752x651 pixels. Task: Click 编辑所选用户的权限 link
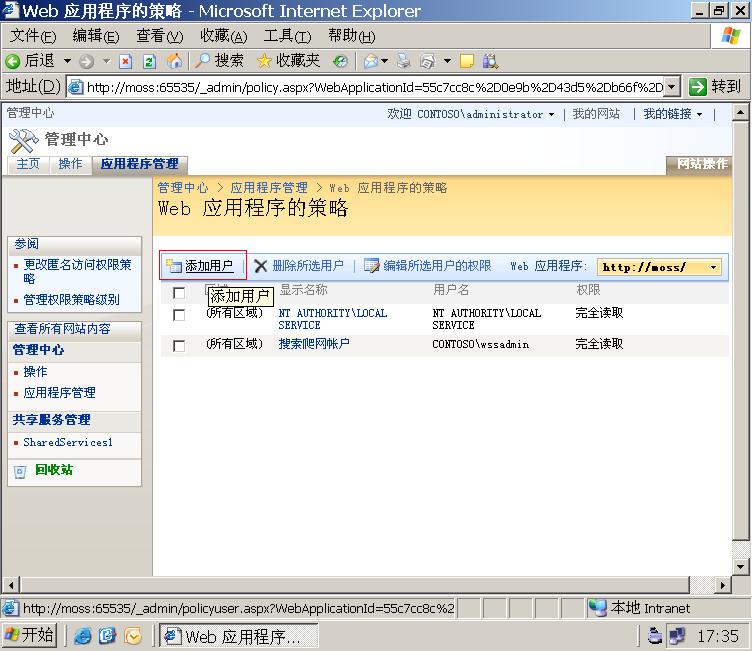click(437, 266)
